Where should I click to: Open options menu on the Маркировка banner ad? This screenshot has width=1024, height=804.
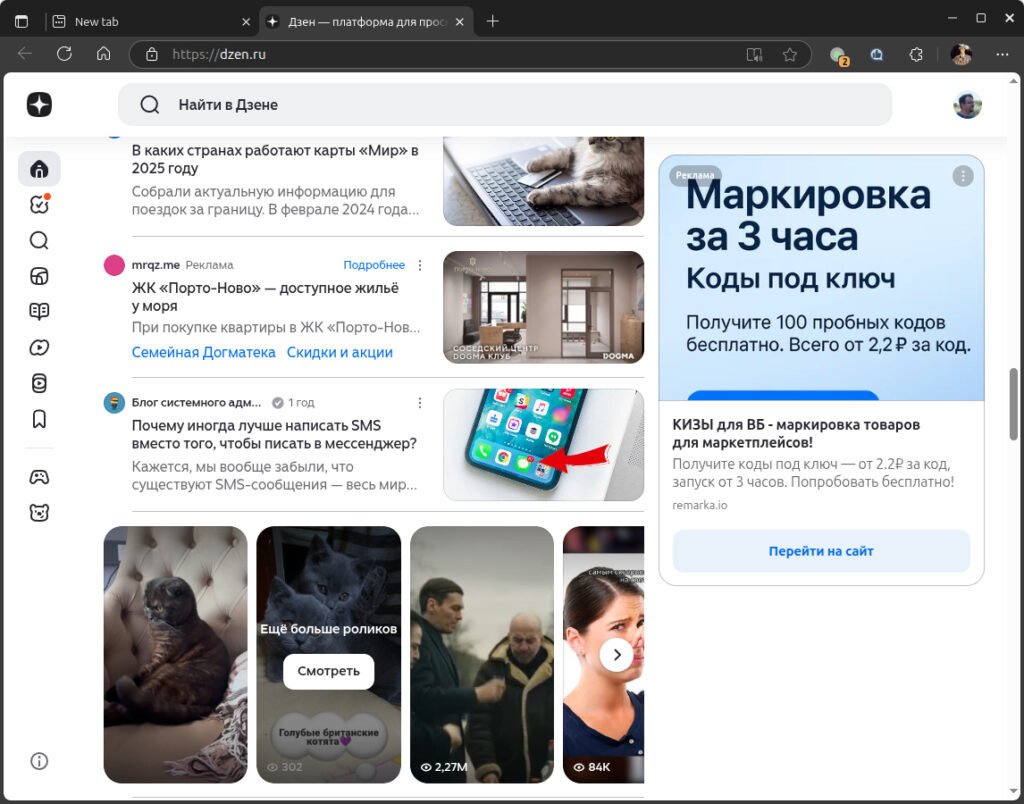point(963,176)
